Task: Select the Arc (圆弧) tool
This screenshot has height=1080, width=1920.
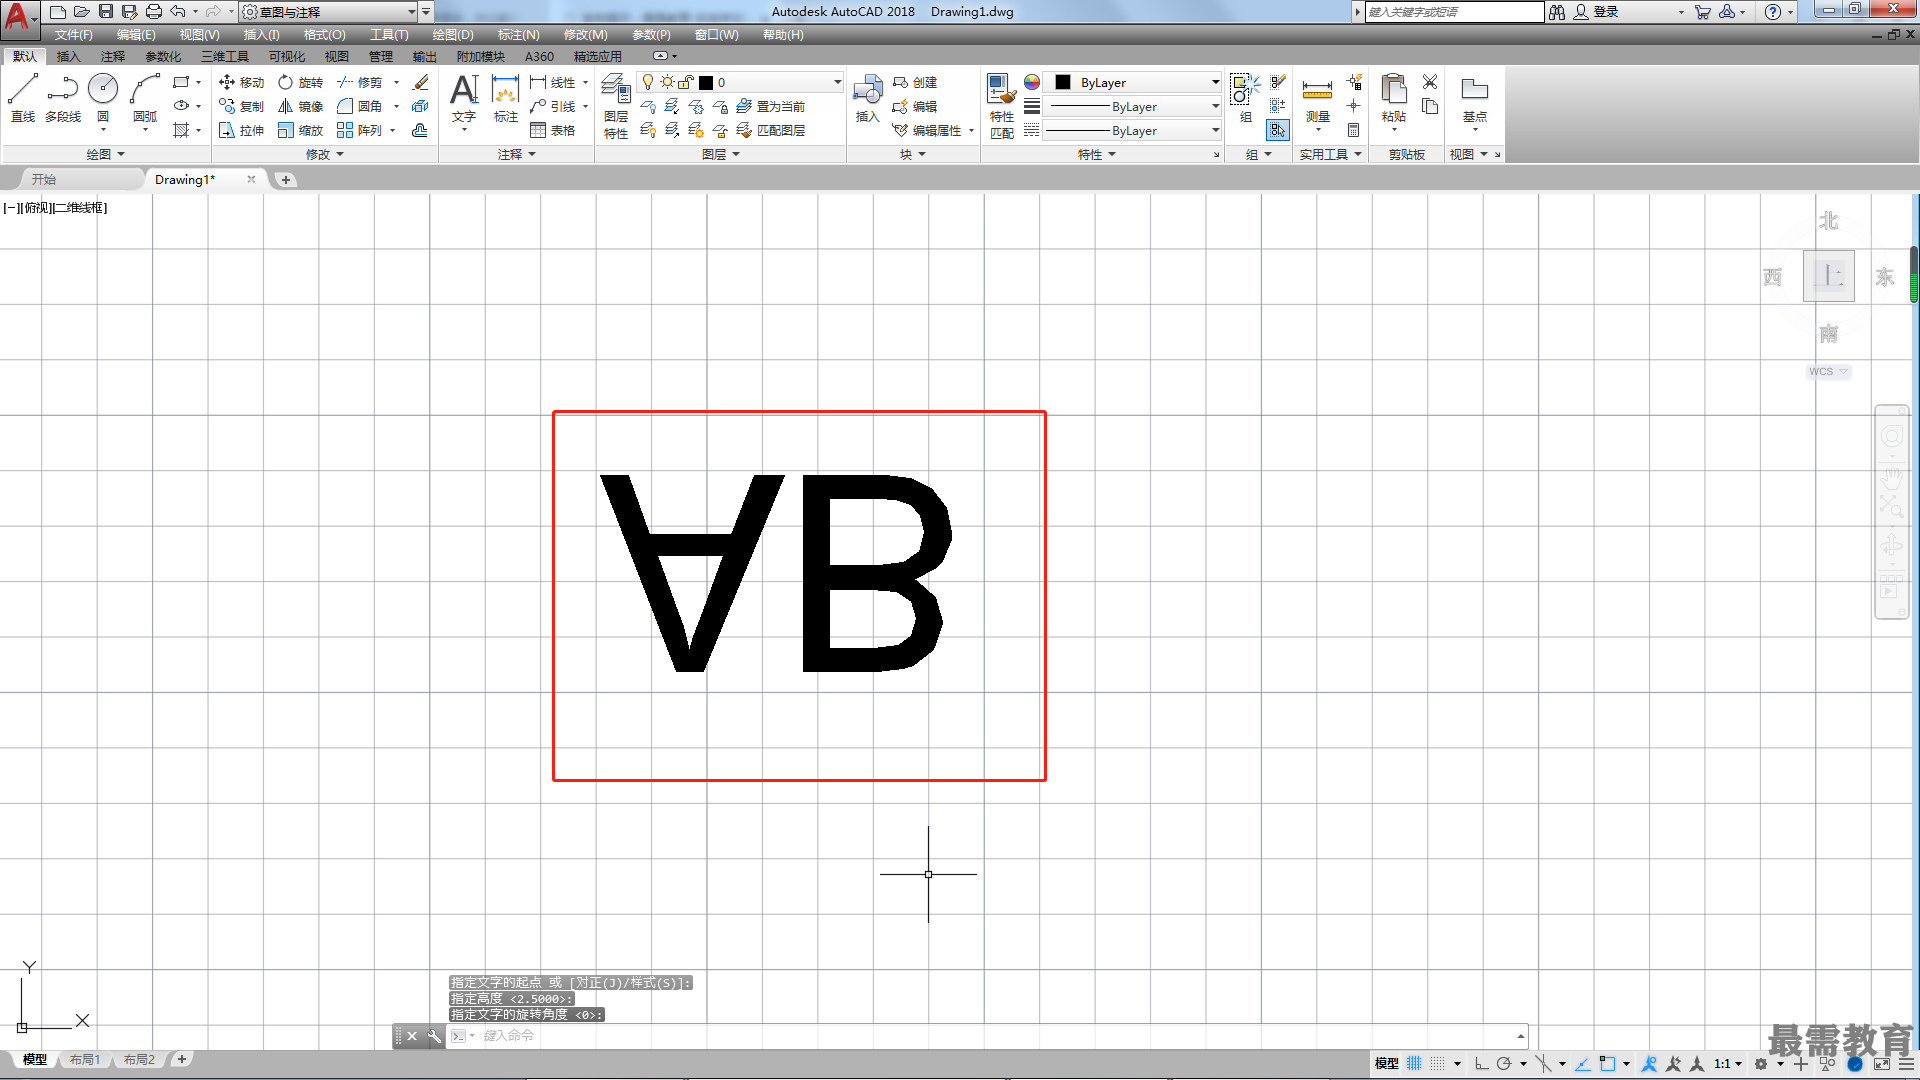Action: (145, 97)
